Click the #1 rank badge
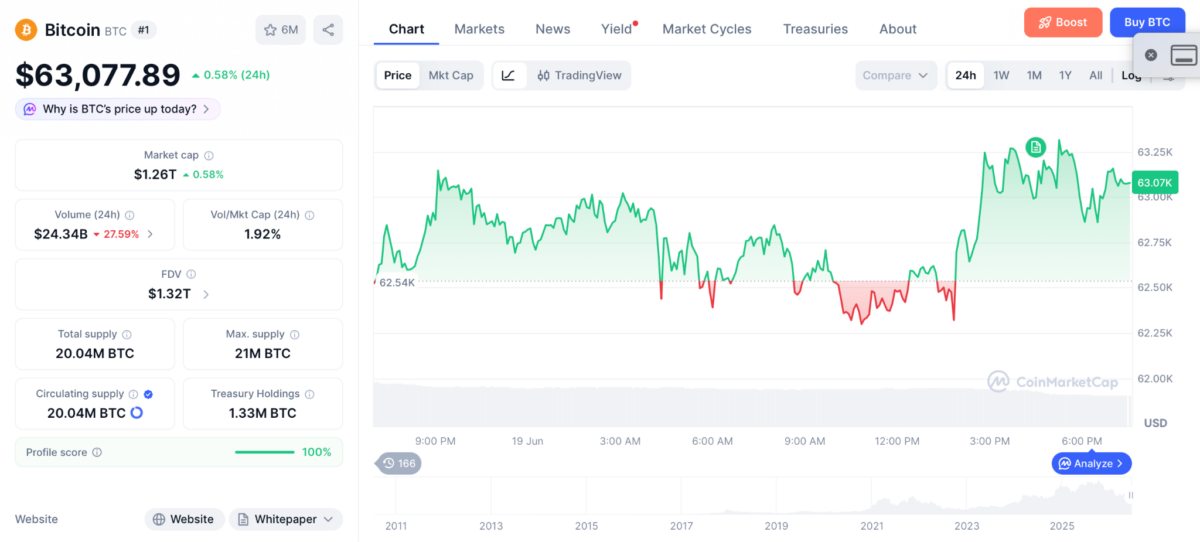Screen dimensions: 1200x542 [x=143, y=30]
